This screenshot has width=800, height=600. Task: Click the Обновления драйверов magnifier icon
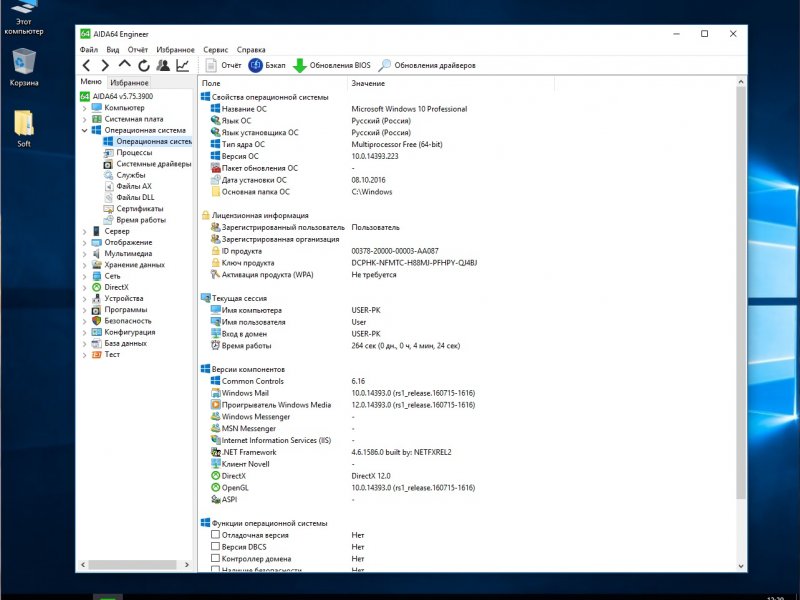pyautogui.click(x=384, y=65)
